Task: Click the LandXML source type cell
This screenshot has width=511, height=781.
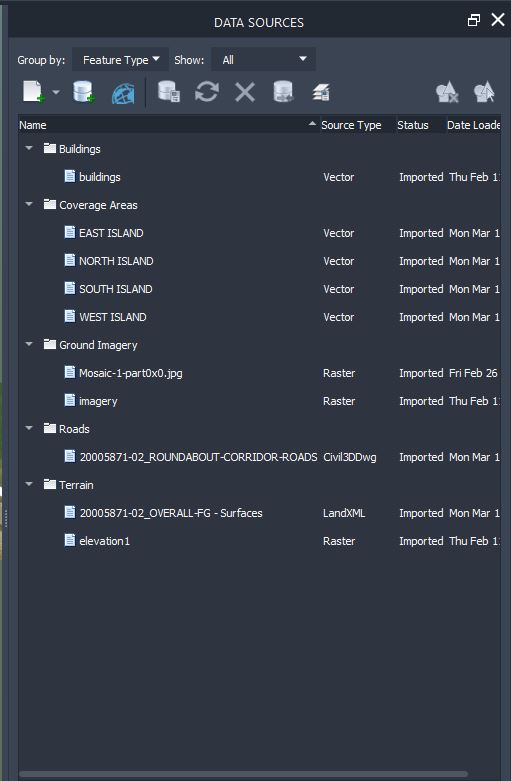Action: 344,513
